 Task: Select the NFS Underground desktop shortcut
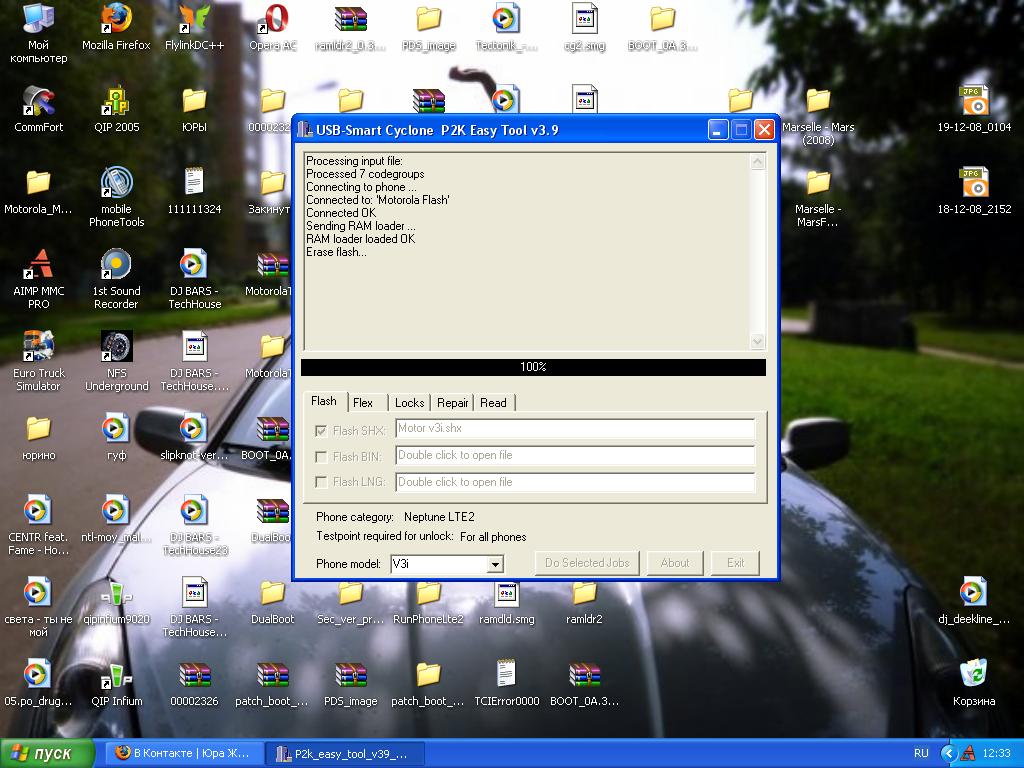pyautogui.click(x=116, y=360)
